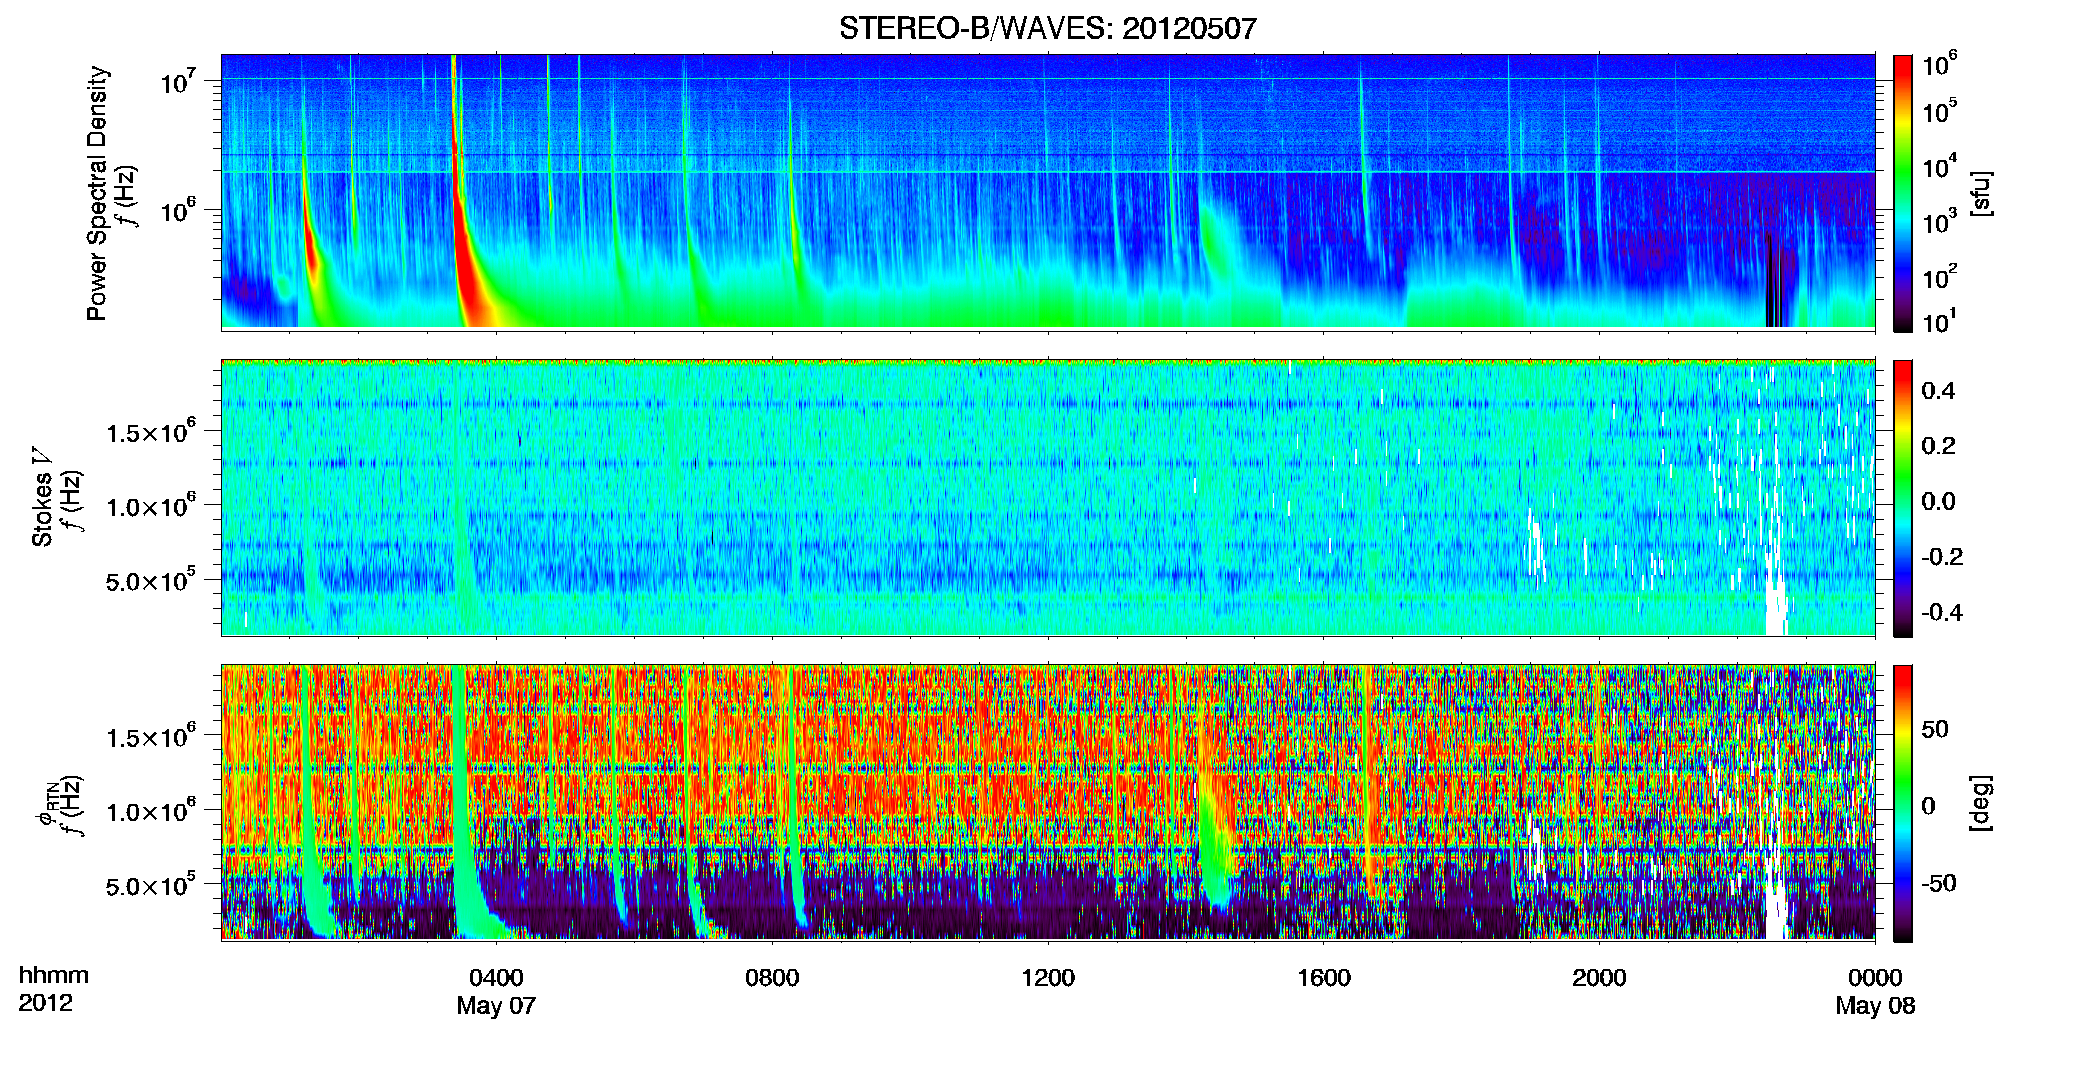Click the [sfu] unit label
This screenshot has width=2096, height=1080.
click(1983, 193)
